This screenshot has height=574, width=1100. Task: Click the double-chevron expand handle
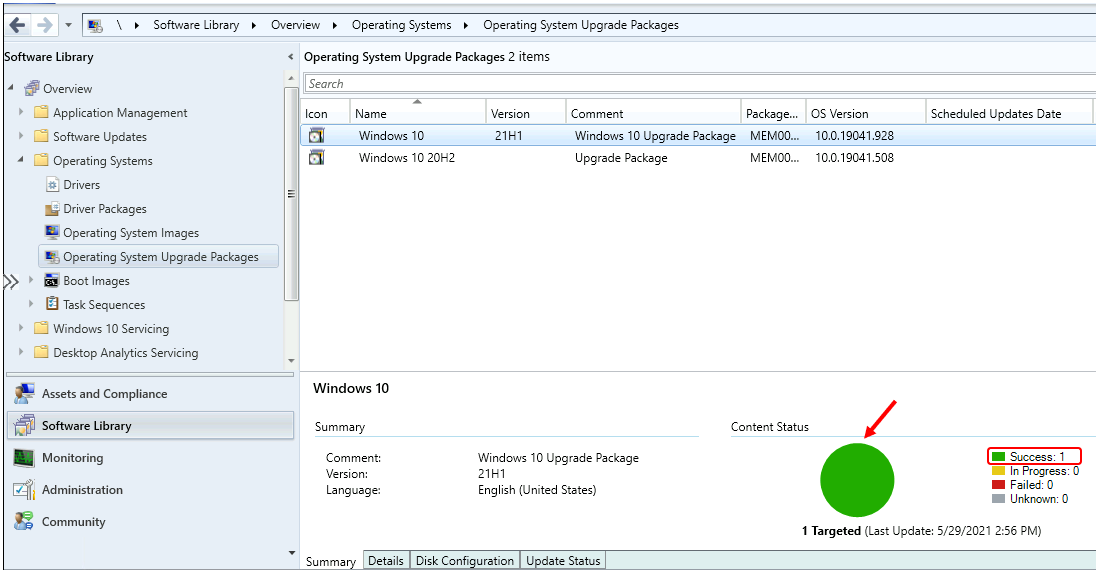pyautogui.click(x=11, y=282)
